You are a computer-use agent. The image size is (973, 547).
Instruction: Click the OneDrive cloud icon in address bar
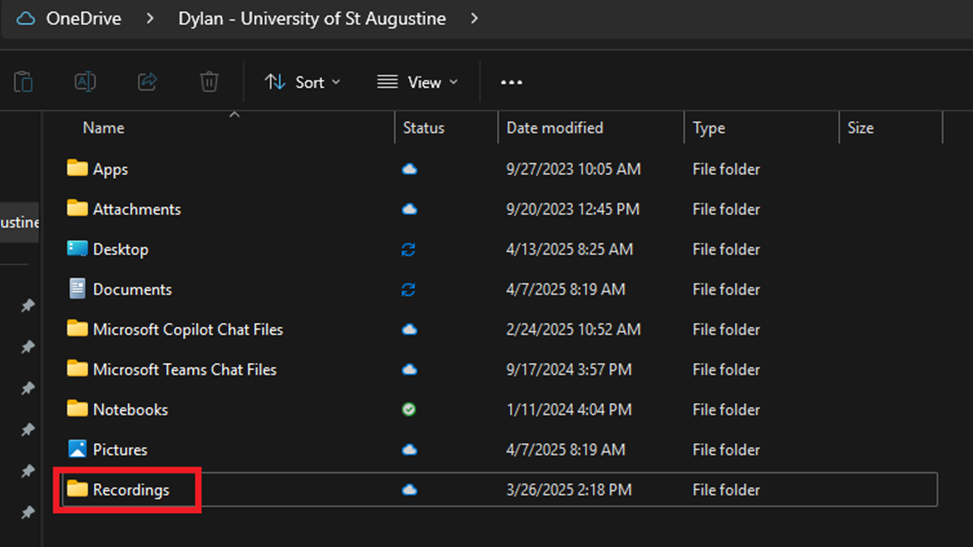[25, 19]
